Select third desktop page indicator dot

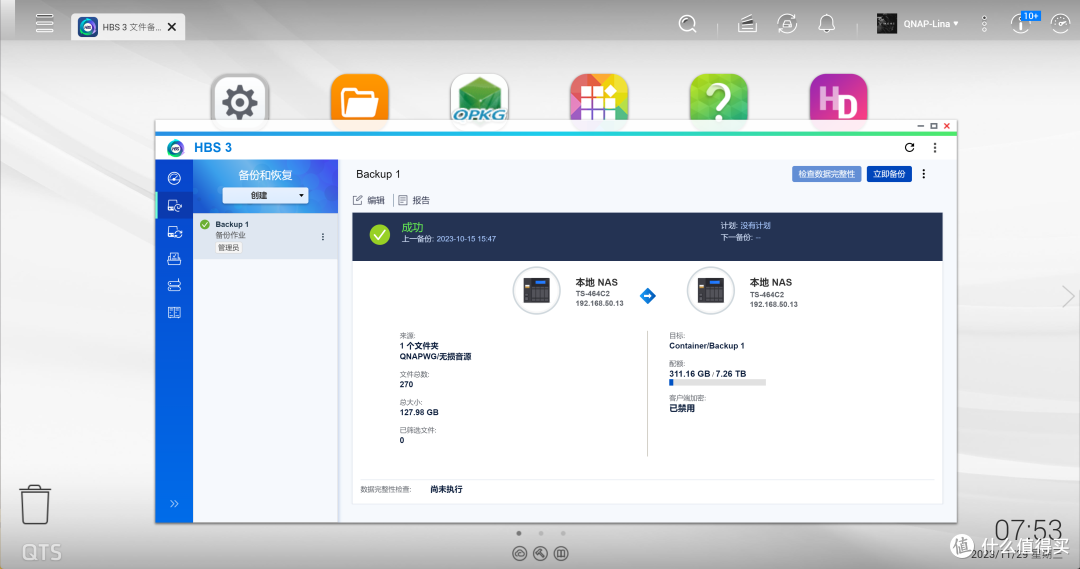[563, 533]
